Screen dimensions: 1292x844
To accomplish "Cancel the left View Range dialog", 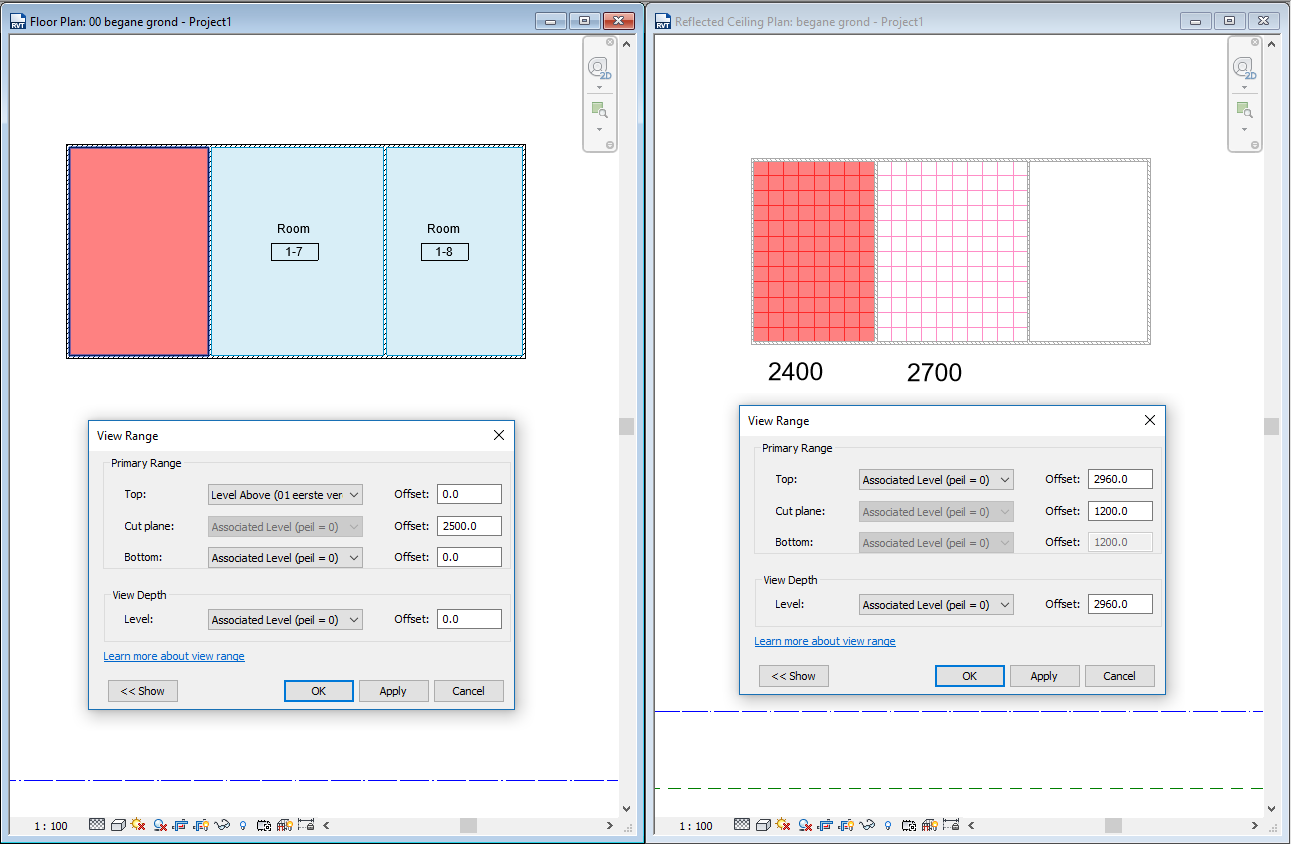I will point(469,691).
